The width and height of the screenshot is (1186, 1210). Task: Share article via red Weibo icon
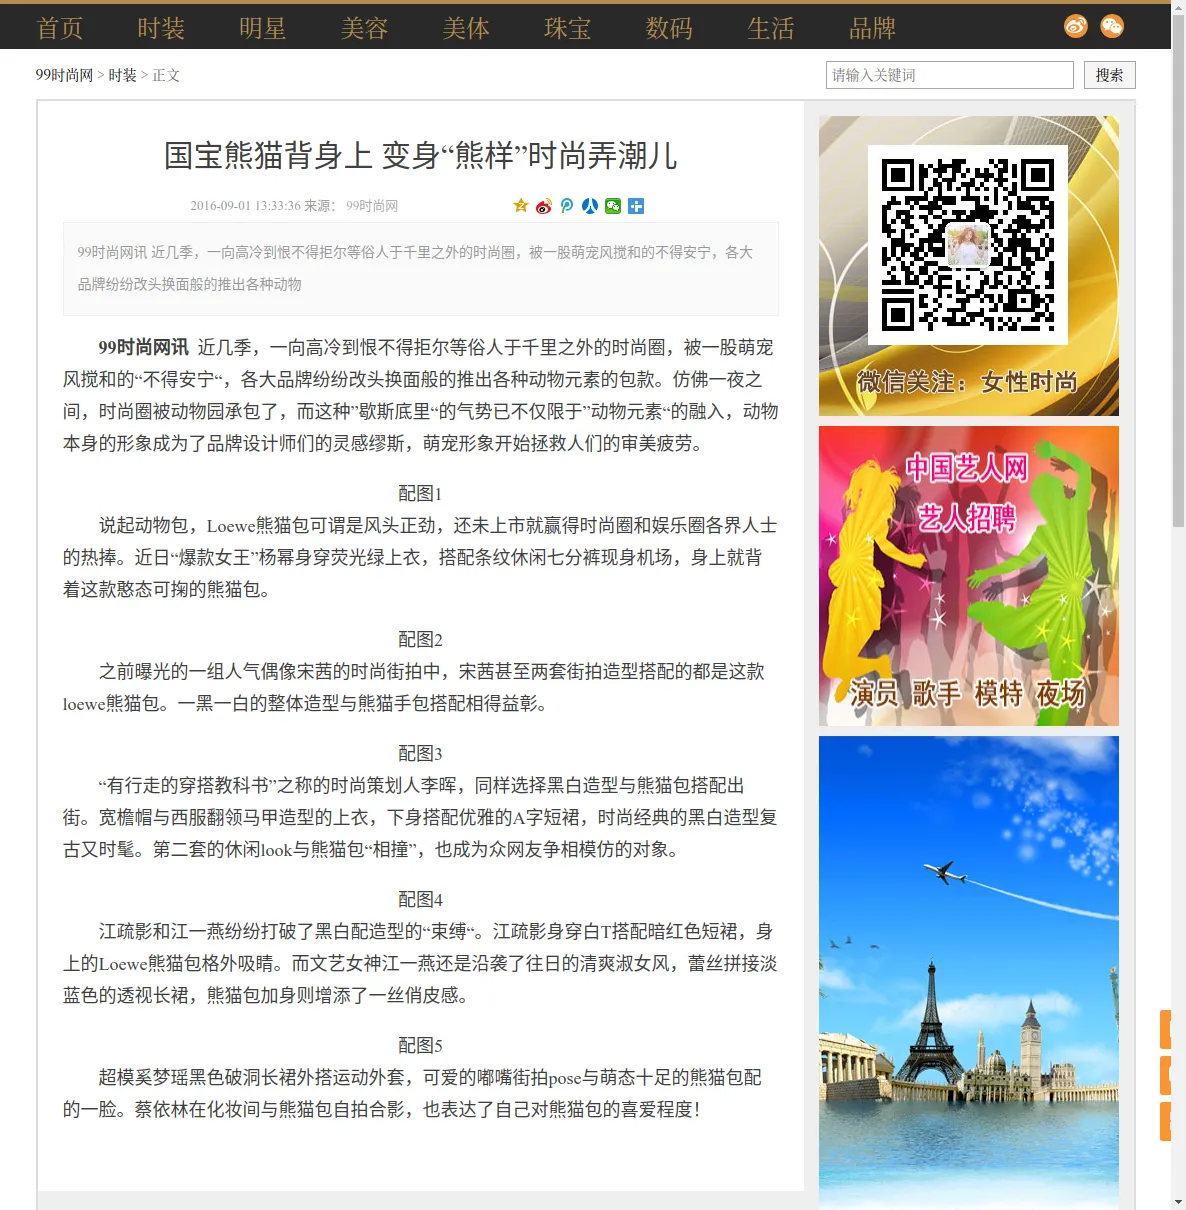click(543, 206)
